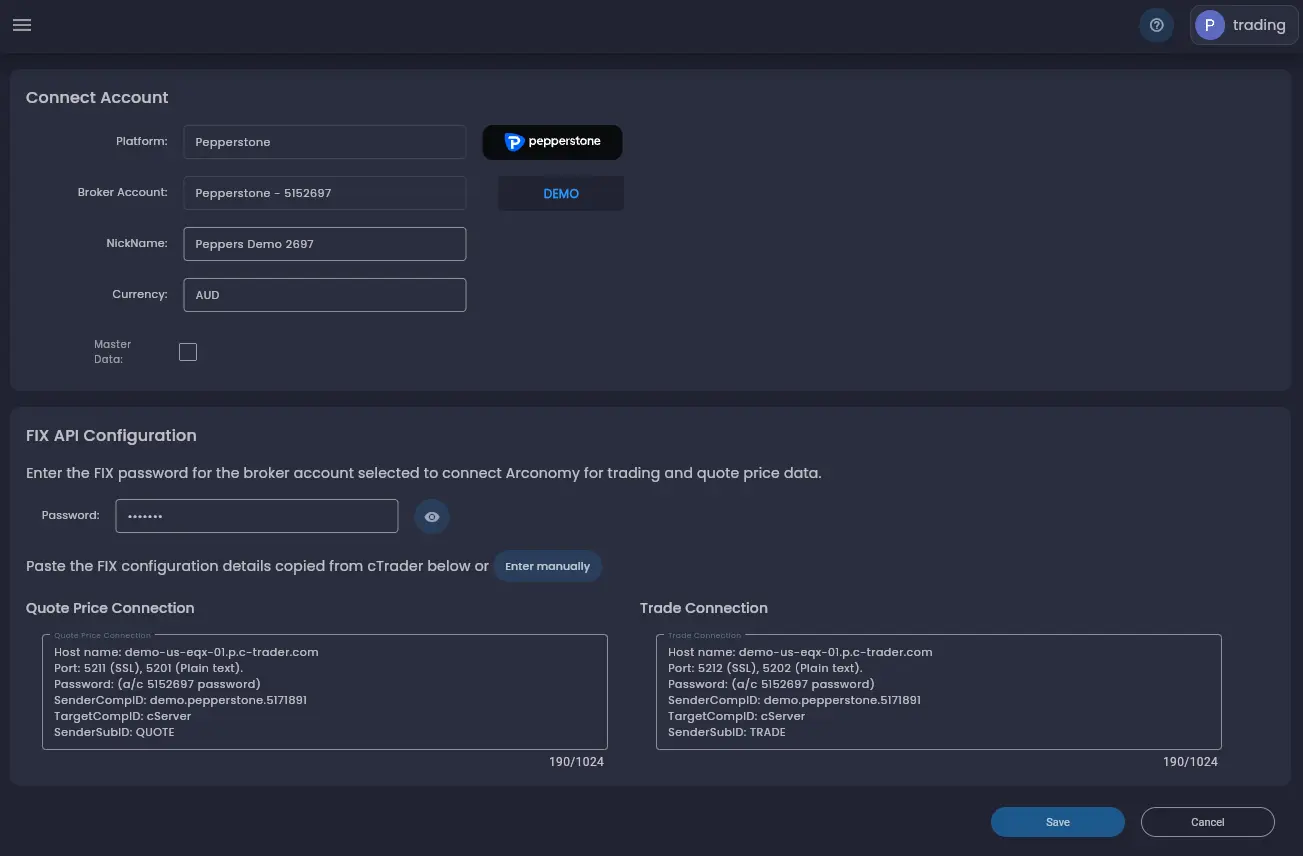Click the Connect Account section heading
Screen dimensions: 1303x856
point(96,97)
